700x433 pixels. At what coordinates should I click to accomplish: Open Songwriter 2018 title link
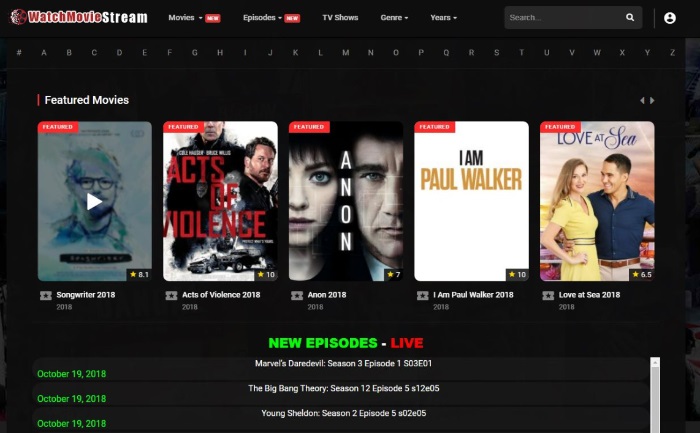[86, 295]
